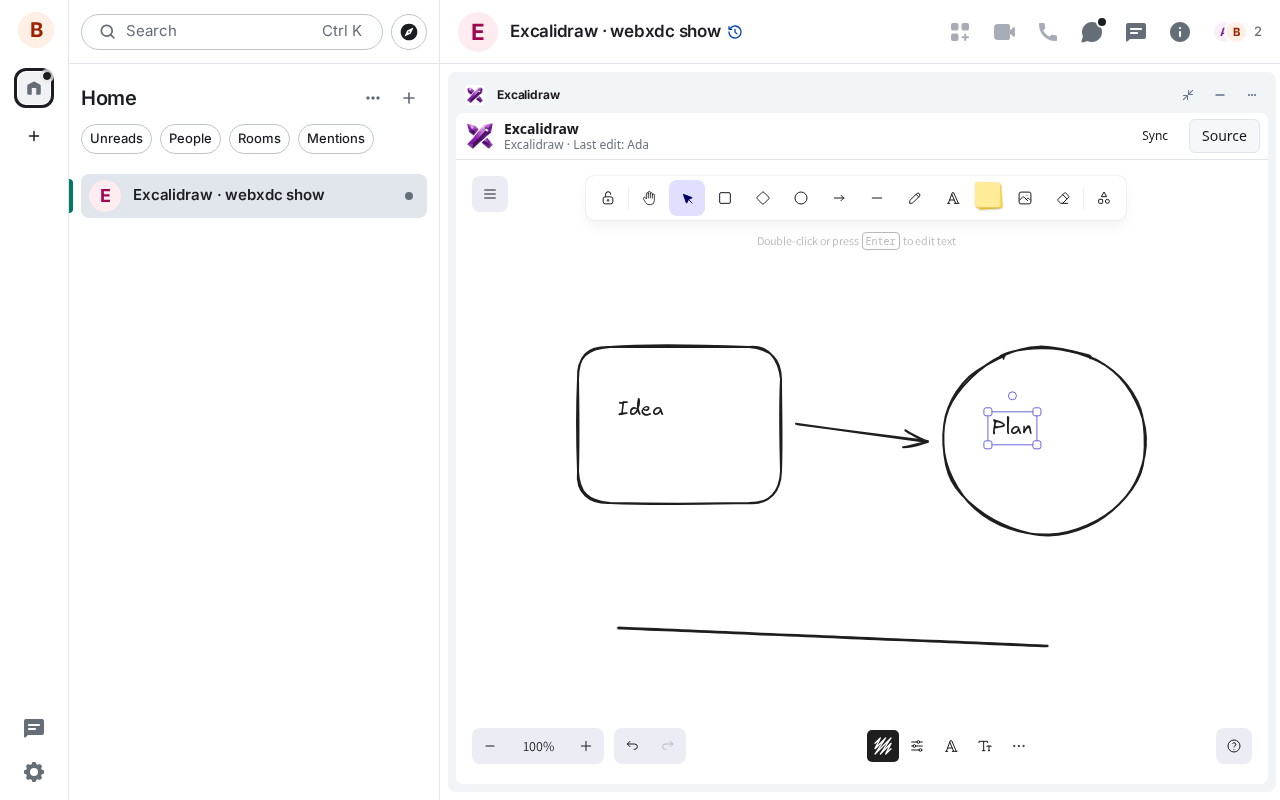Screen dimensions: 1280x800
Task: Filter by Rooms
Action: pos(259,139)
